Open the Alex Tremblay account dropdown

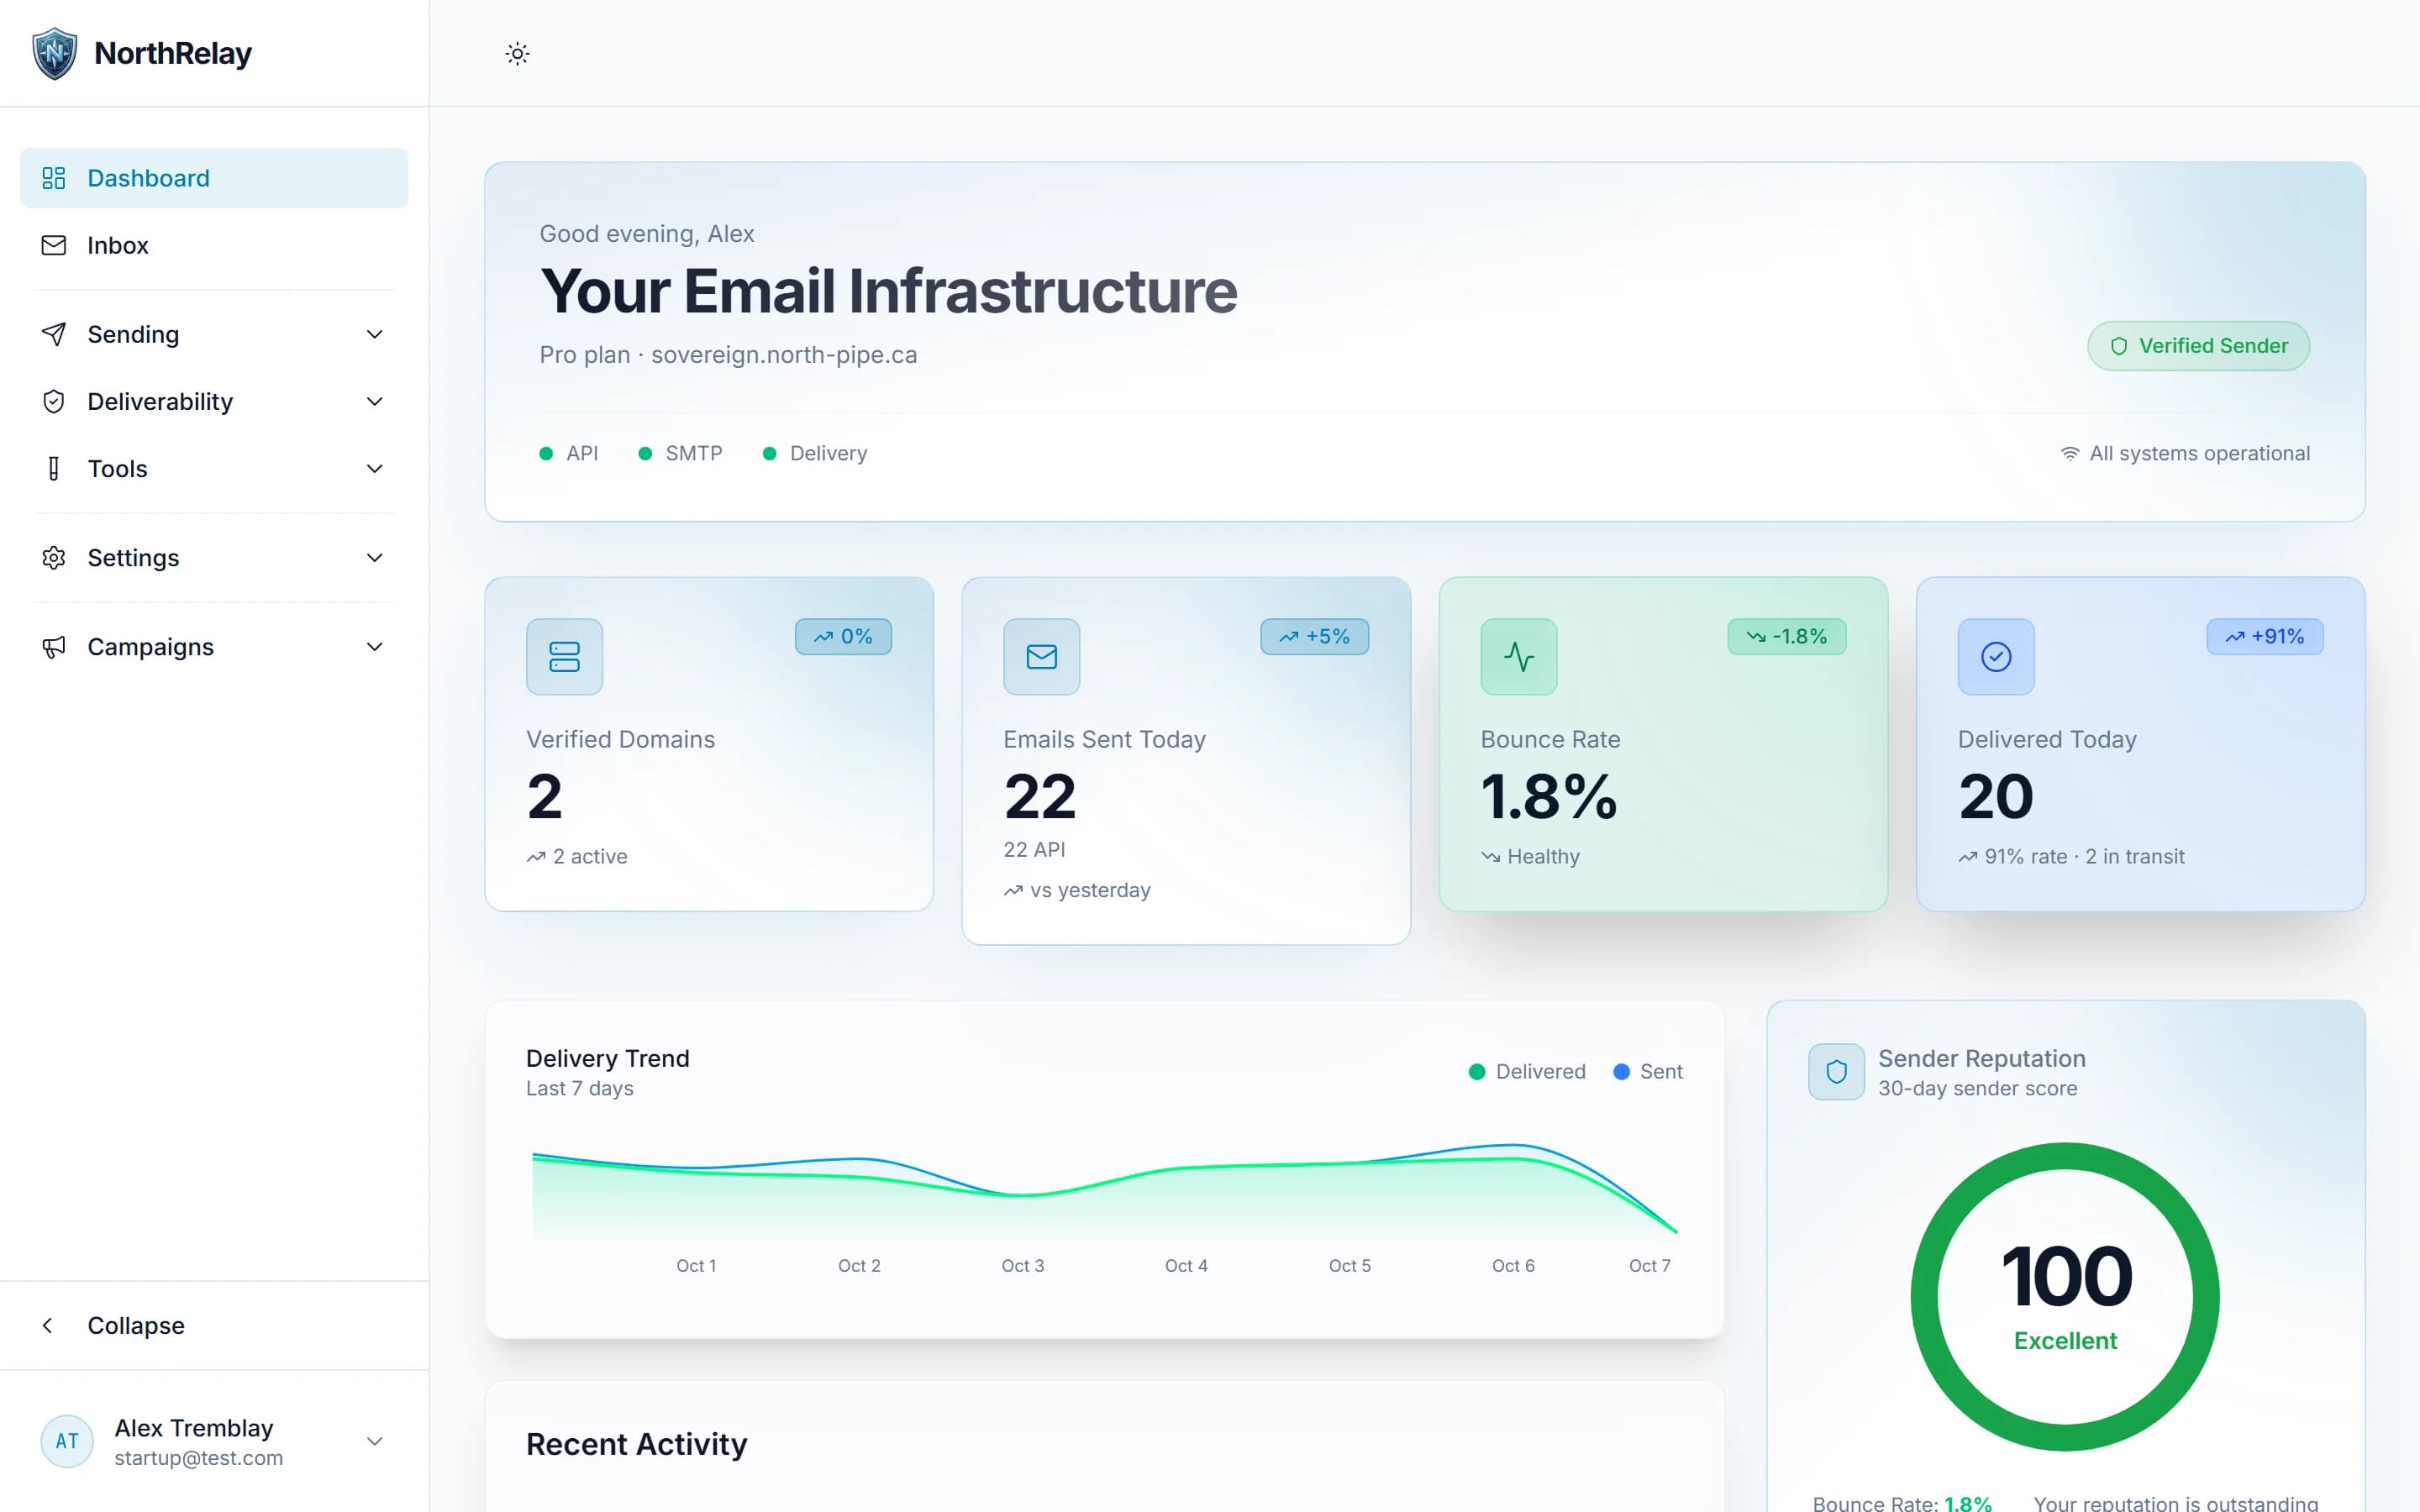coord(214,1441)
